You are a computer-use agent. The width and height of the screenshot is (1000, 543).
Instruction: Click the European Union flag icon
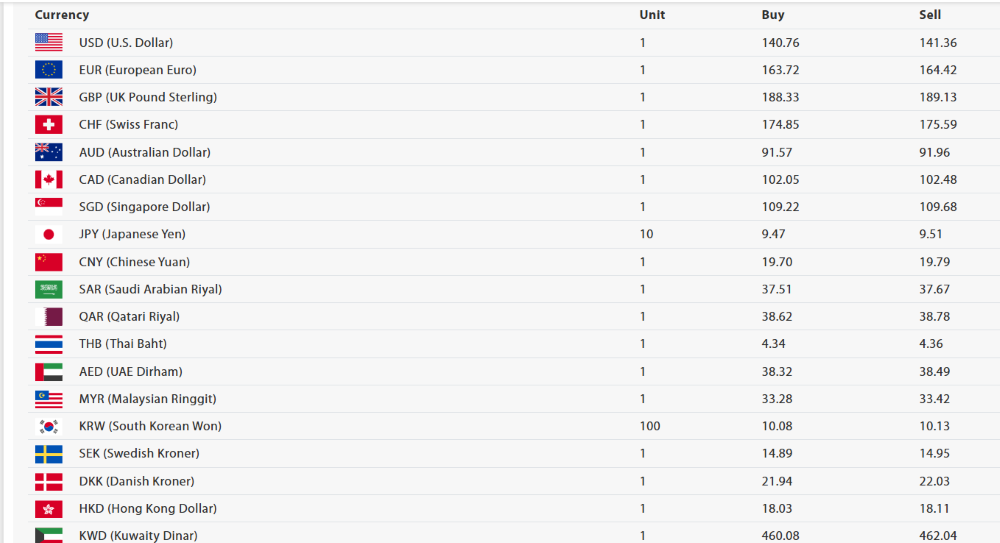(48, 70)
